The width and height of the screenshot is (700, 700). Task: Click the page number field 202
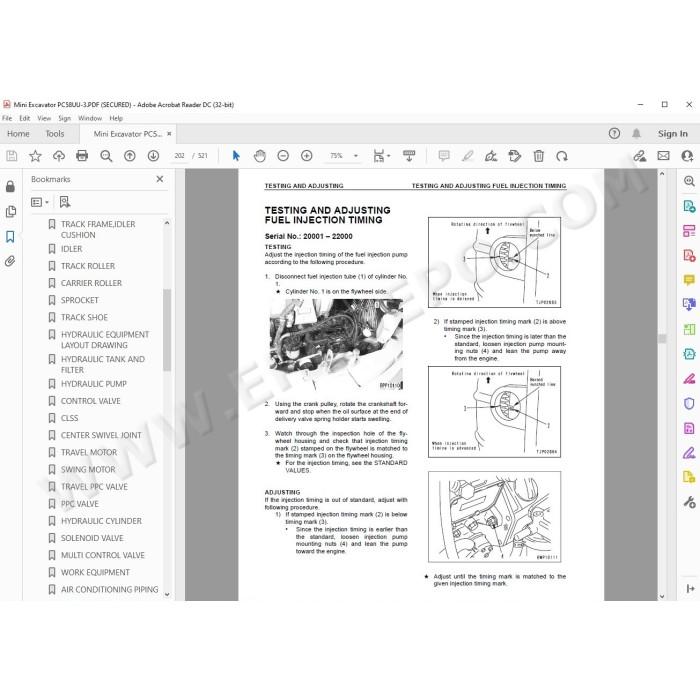click(x=179, y=156)
